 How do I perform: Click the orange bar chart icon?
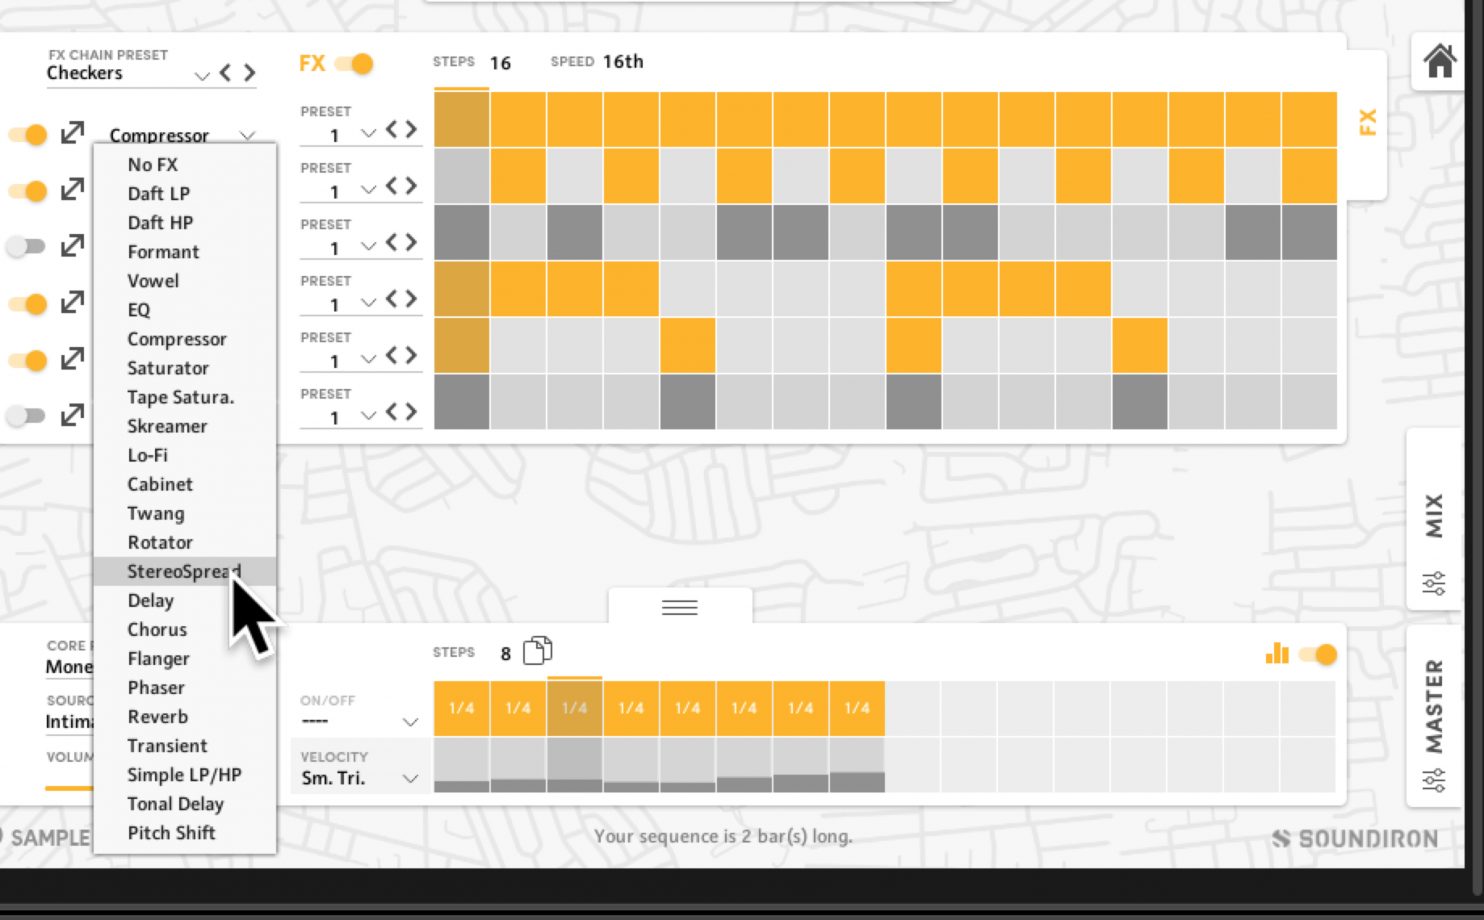1277,654
